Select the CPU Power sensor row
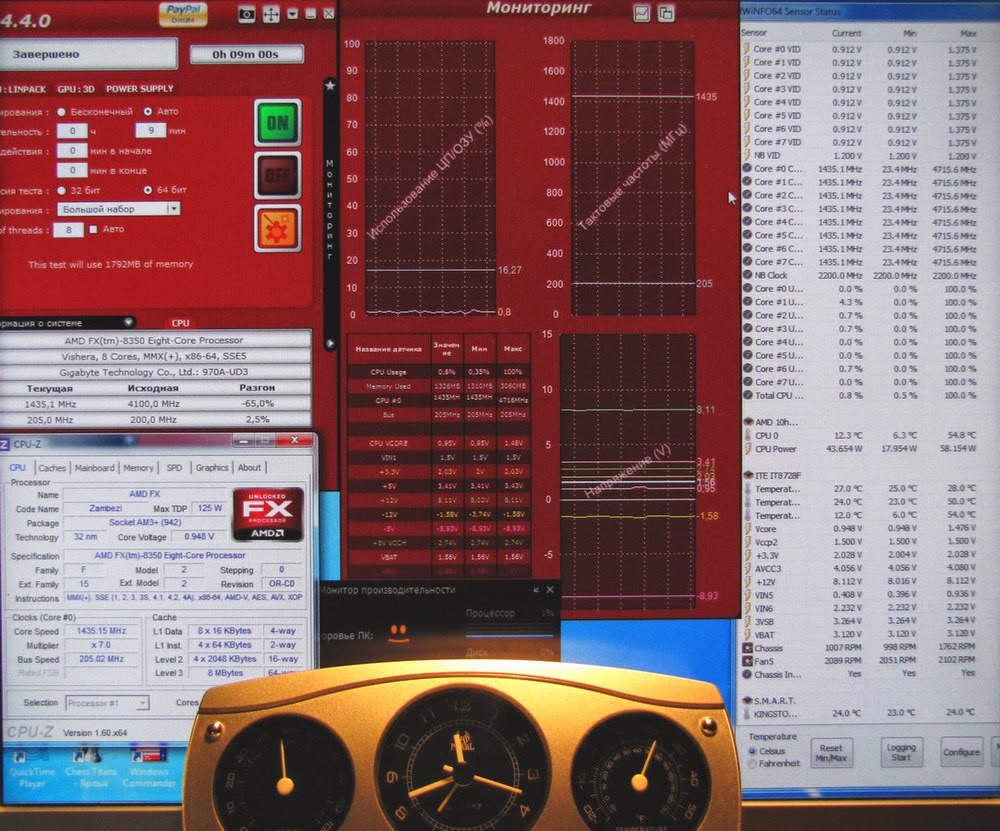 tap(860, 449)
